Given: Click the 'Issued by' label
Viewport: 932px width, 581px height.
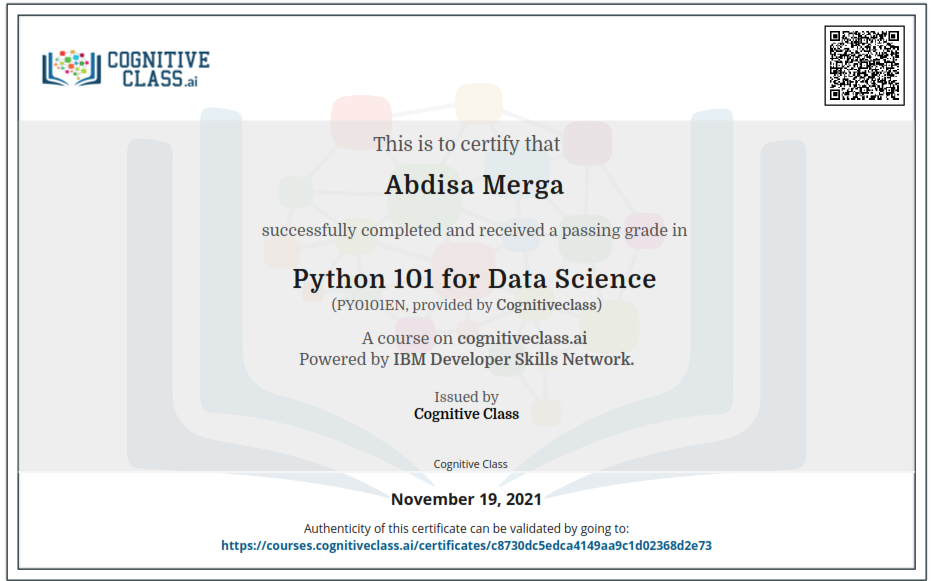Looking at the screenshot, I should [x=466, y=396].
